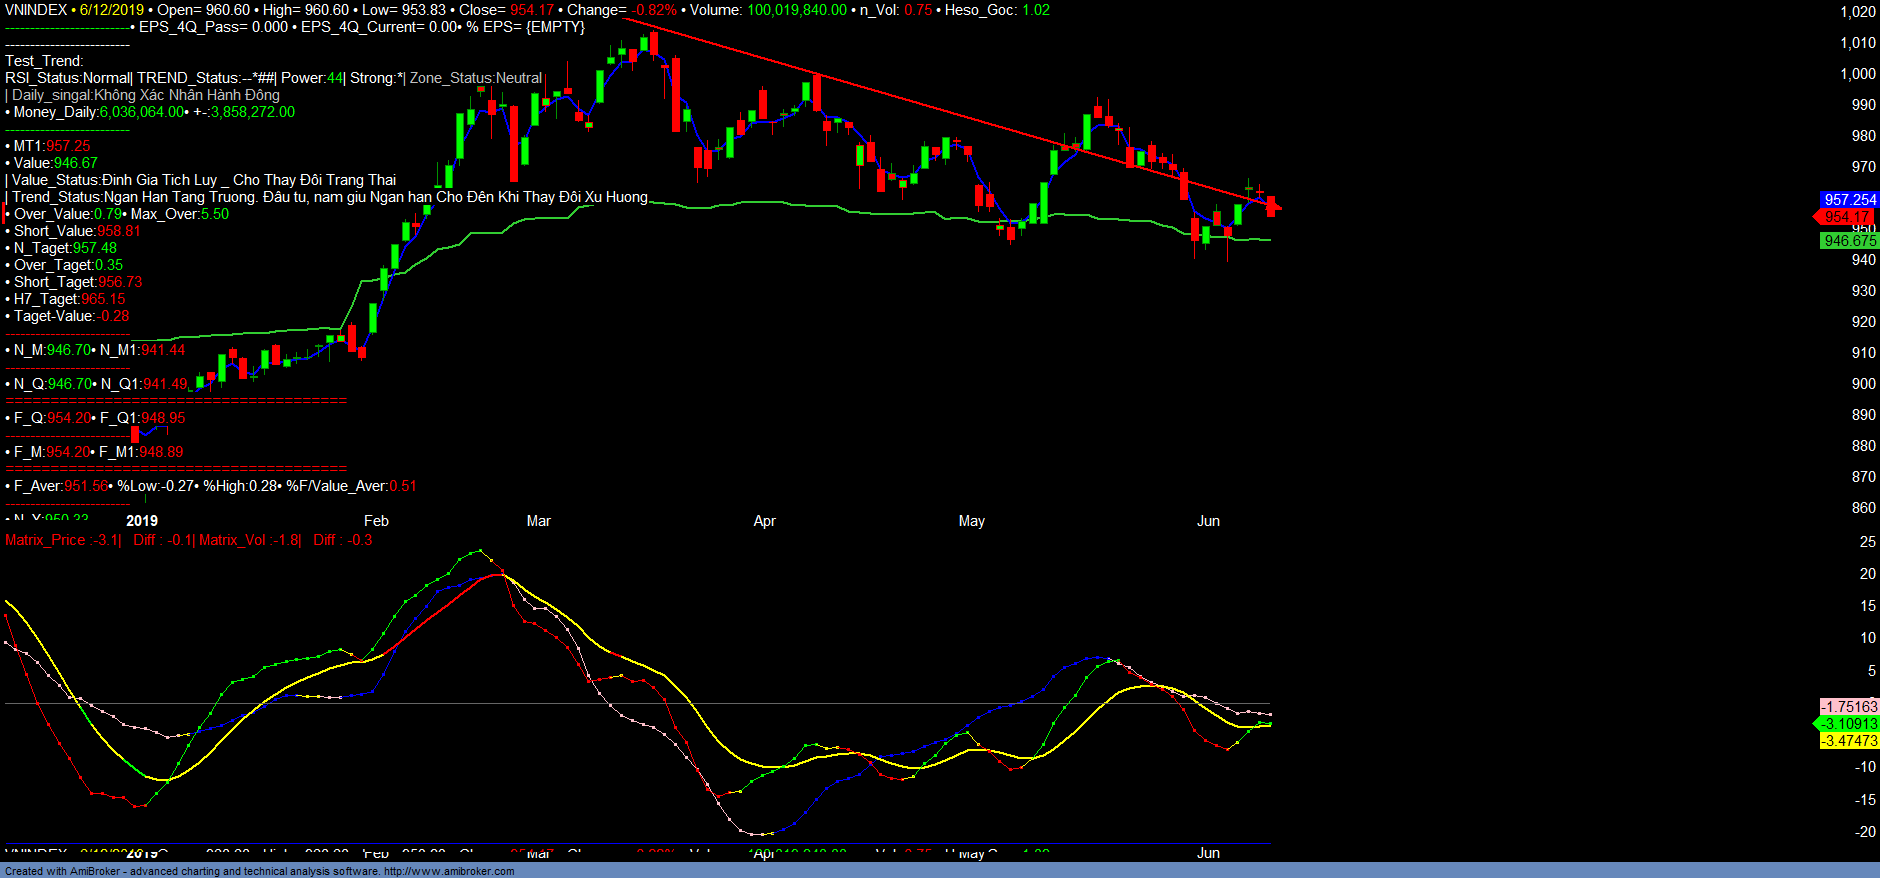Click the Zone_Status:Neutral label
The image size is (1880, 878).
click(x=476, y=78)
